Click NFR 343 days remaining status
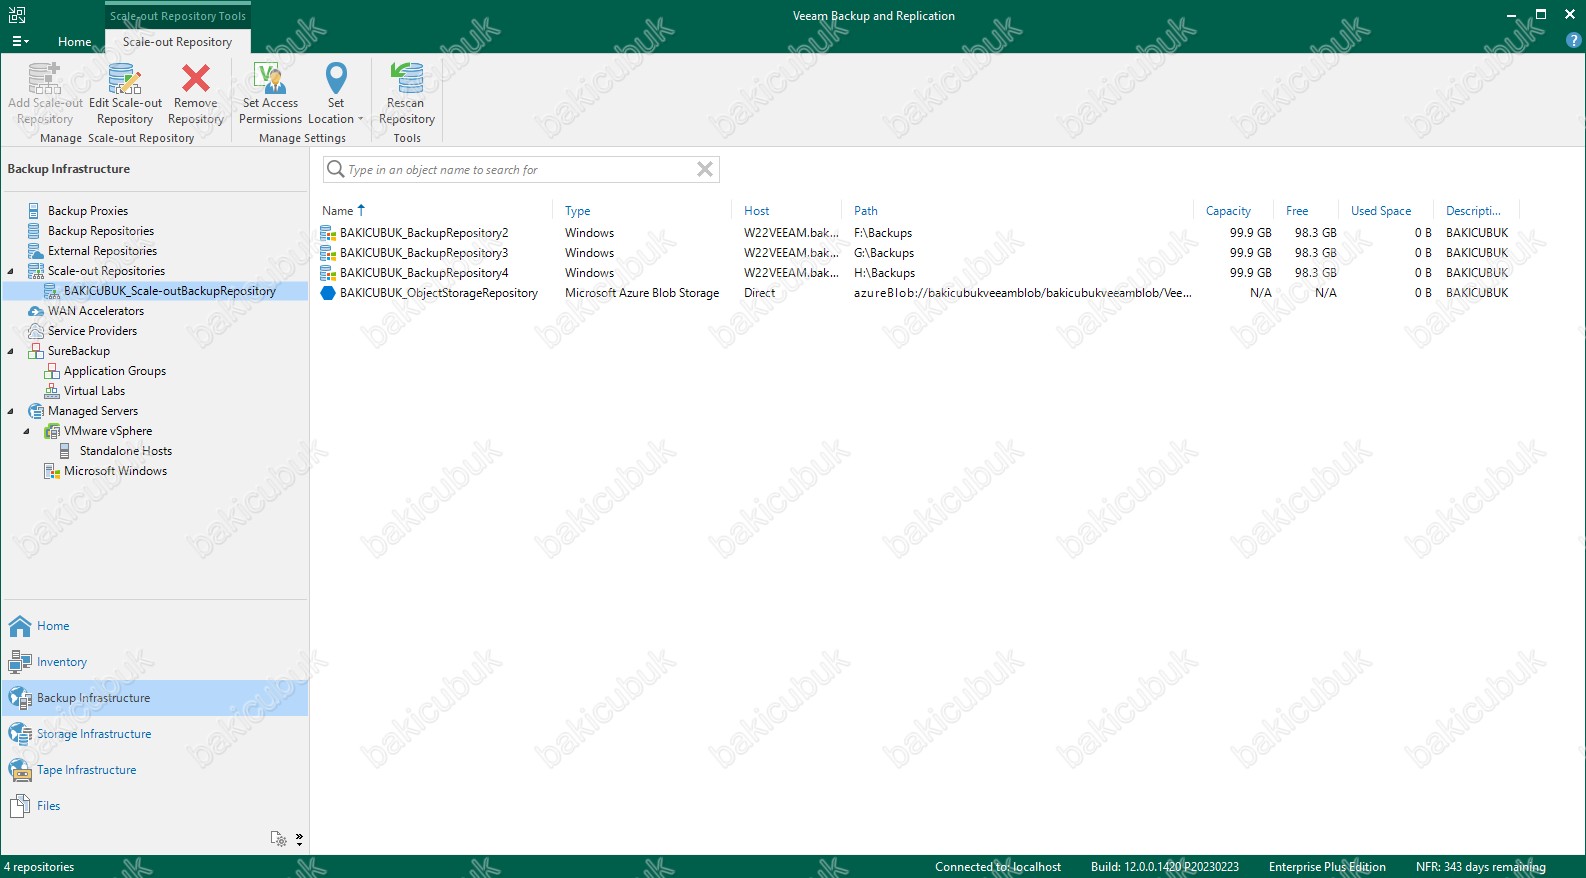 pyautogui.click(x=1481, y=867)
